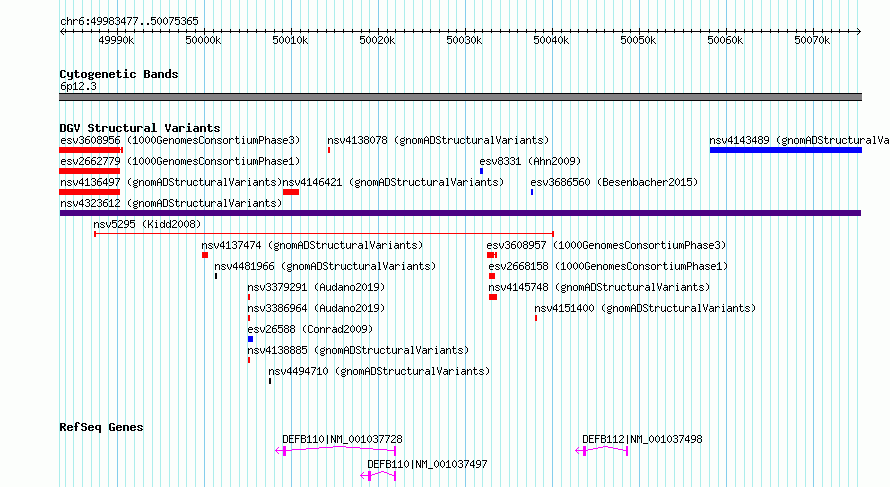890x487 pixels.
Task: Click the 50040k ruler tick label
Action: (551, 40)
